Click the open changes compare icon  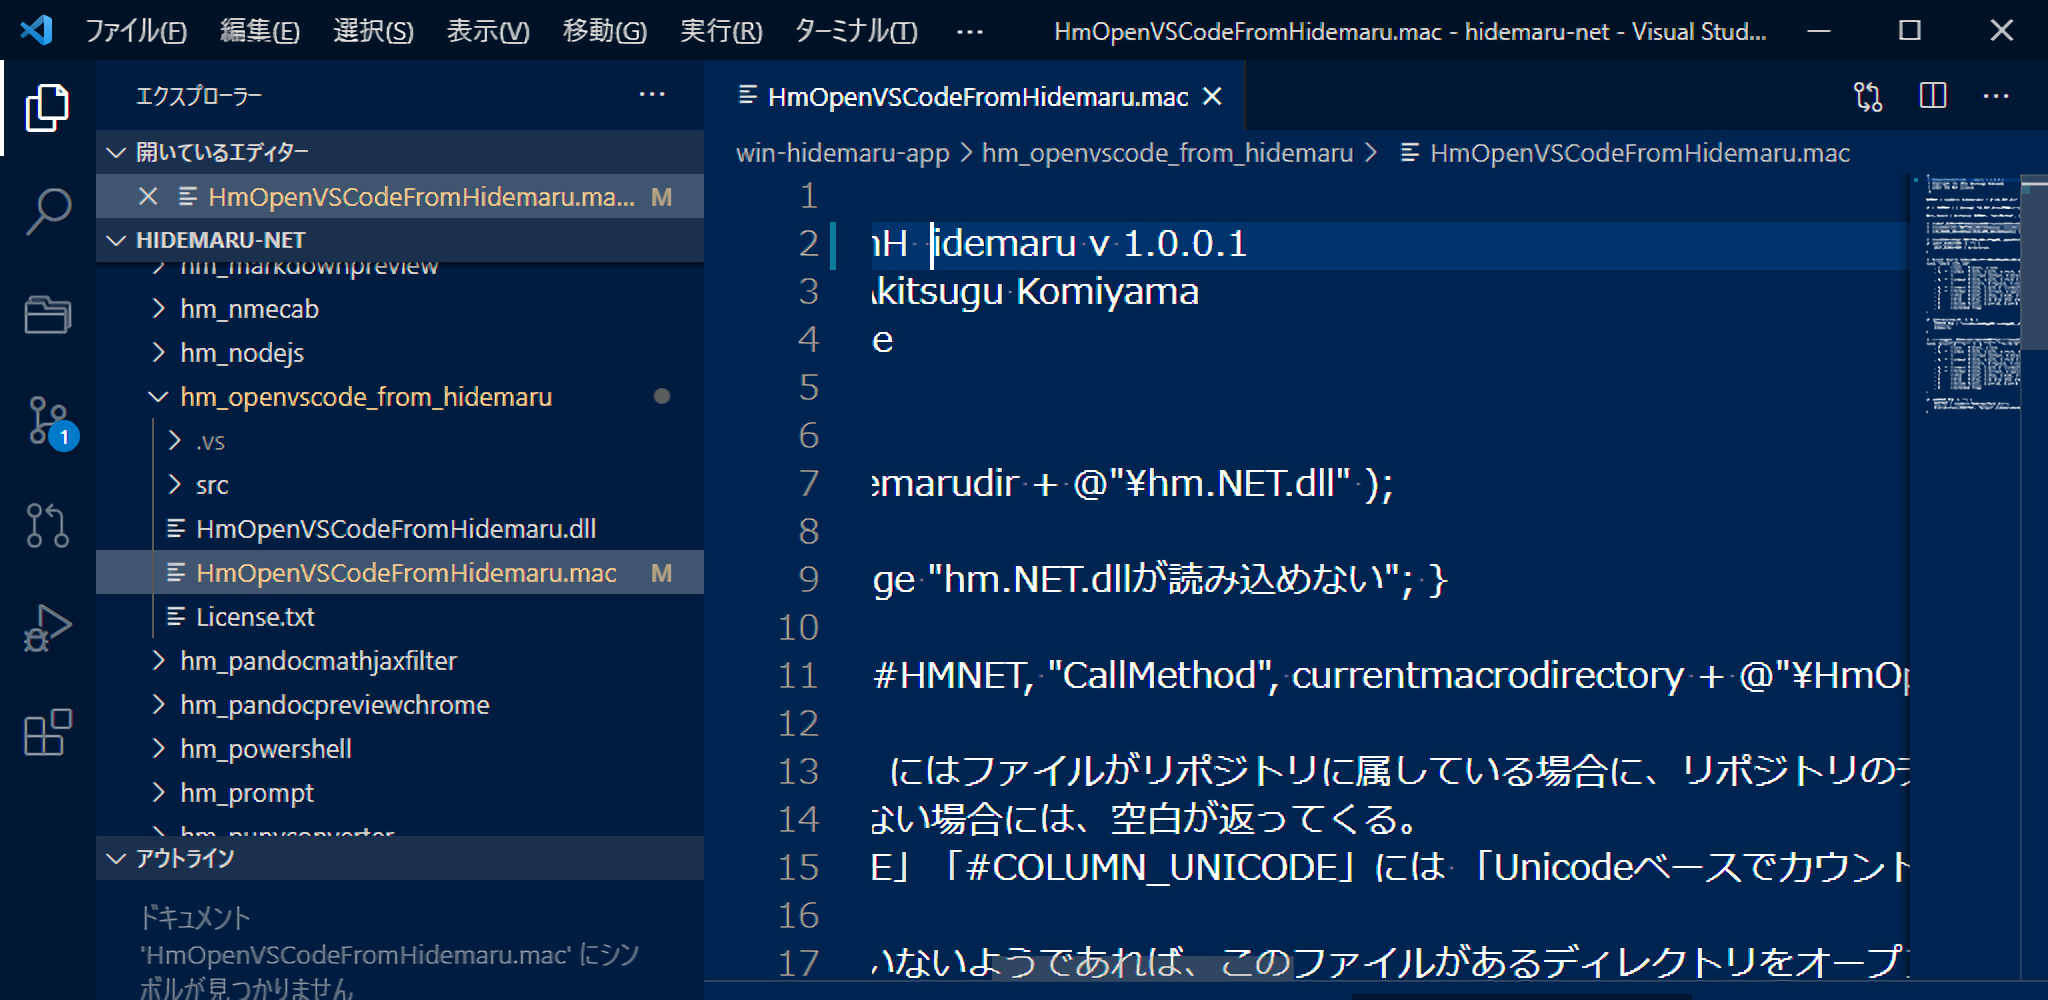1867,96
